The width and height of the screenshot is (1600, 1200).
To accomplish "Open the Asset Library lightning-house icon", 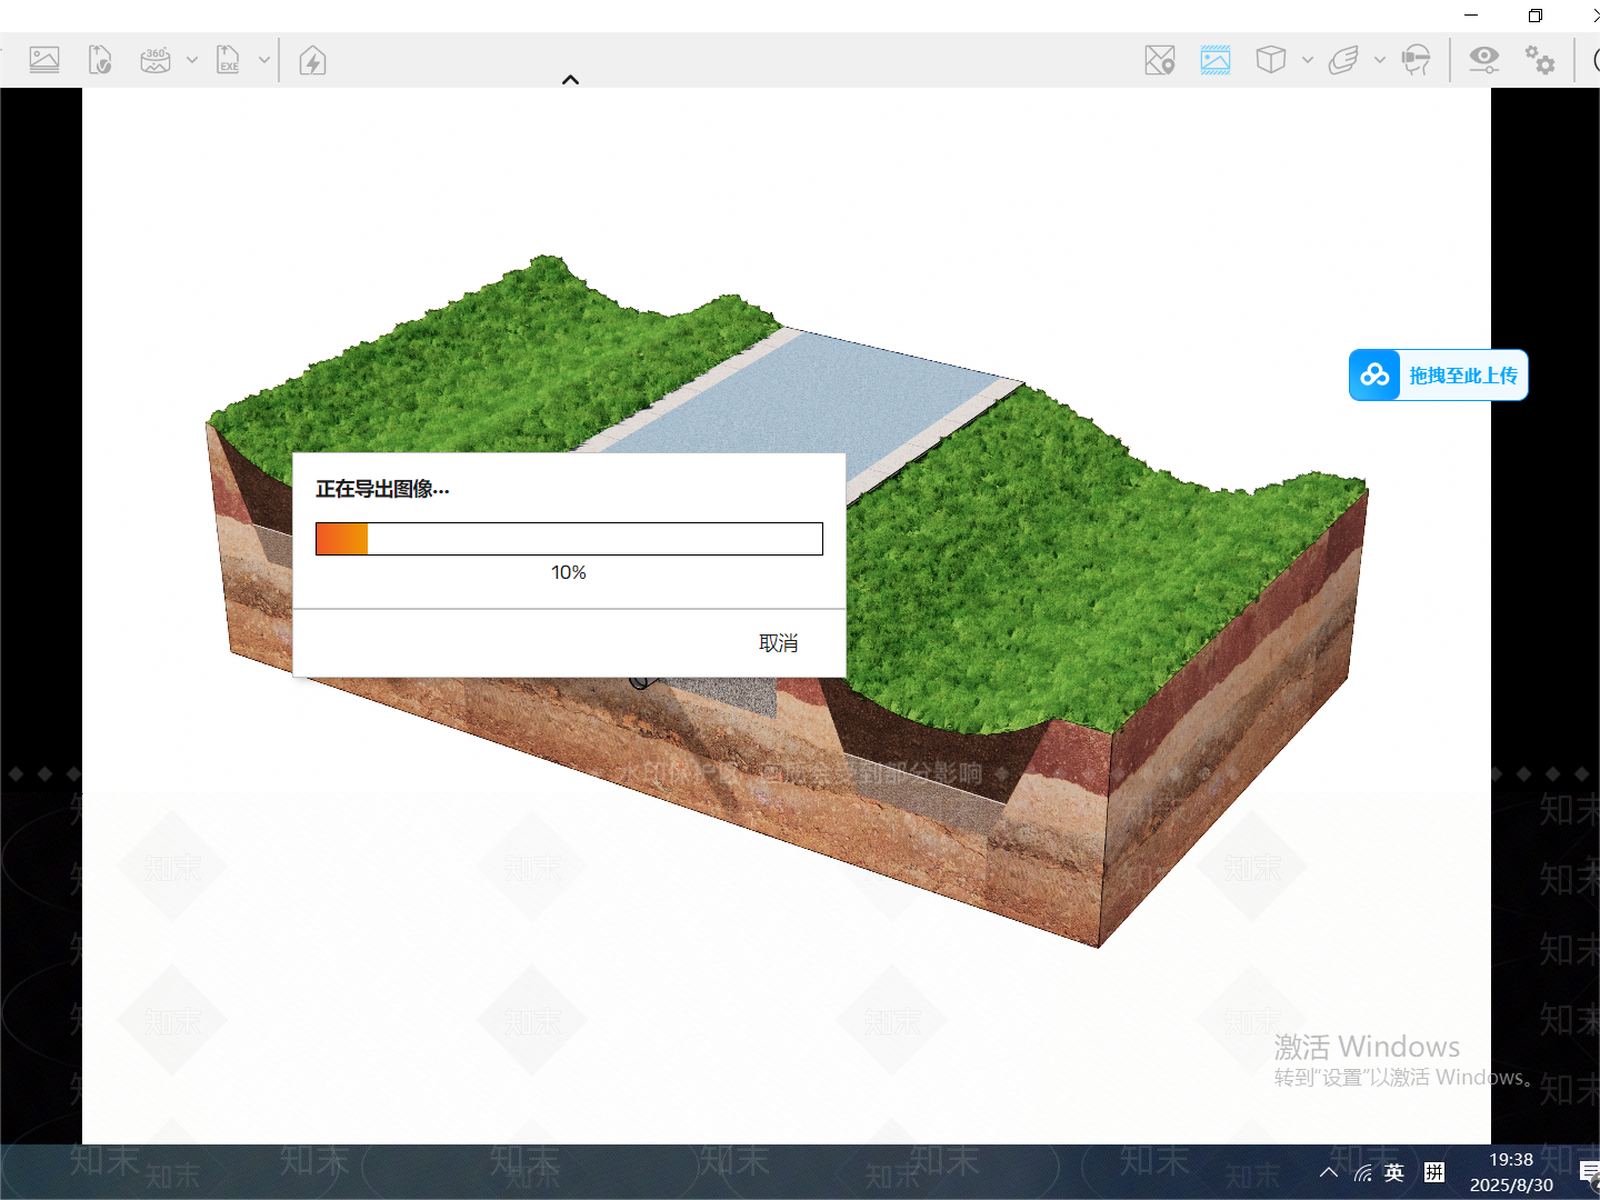I will (313, 60).
